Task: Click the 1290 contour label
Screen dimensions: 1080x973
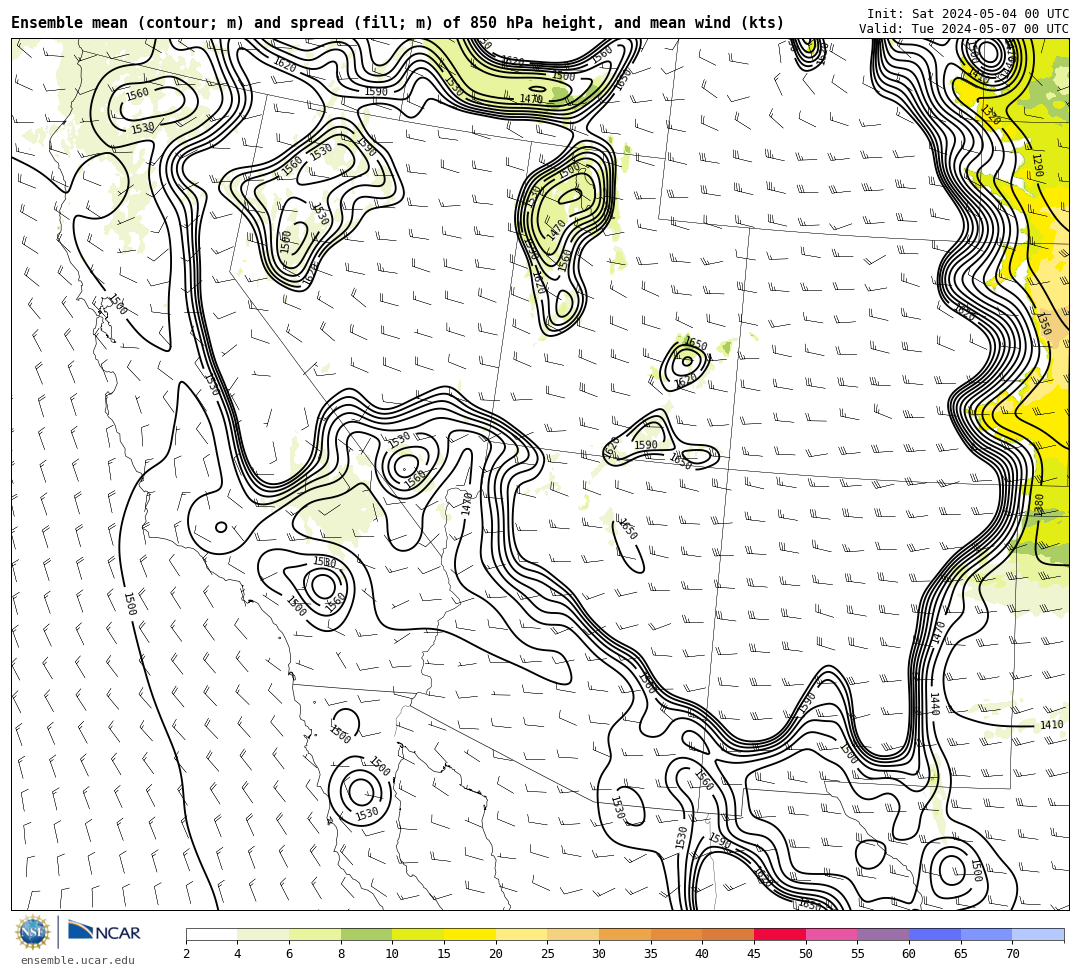Action: pos(1038,165)
